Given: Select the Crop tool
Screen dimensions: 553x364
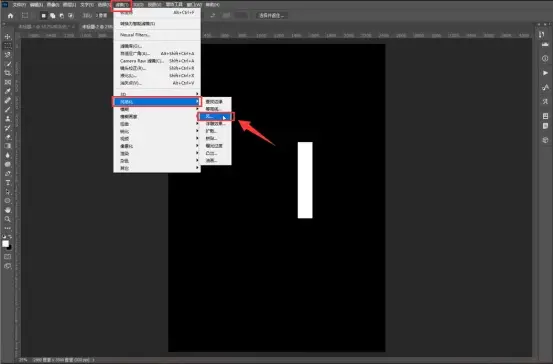Looking at the screenshot, I should pyautogui.click(x=7, y=73).
